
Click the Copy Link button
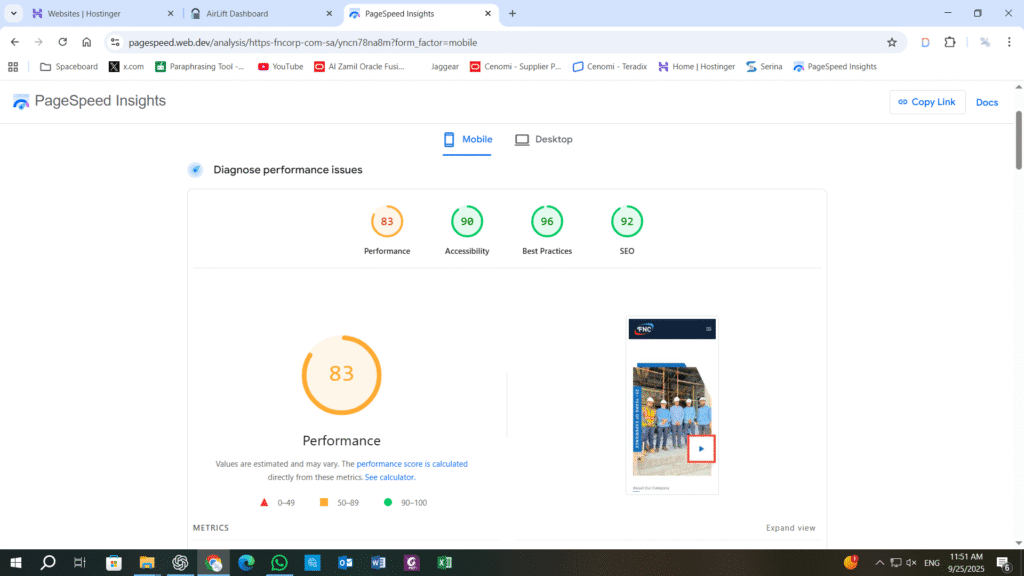point(927,103)
